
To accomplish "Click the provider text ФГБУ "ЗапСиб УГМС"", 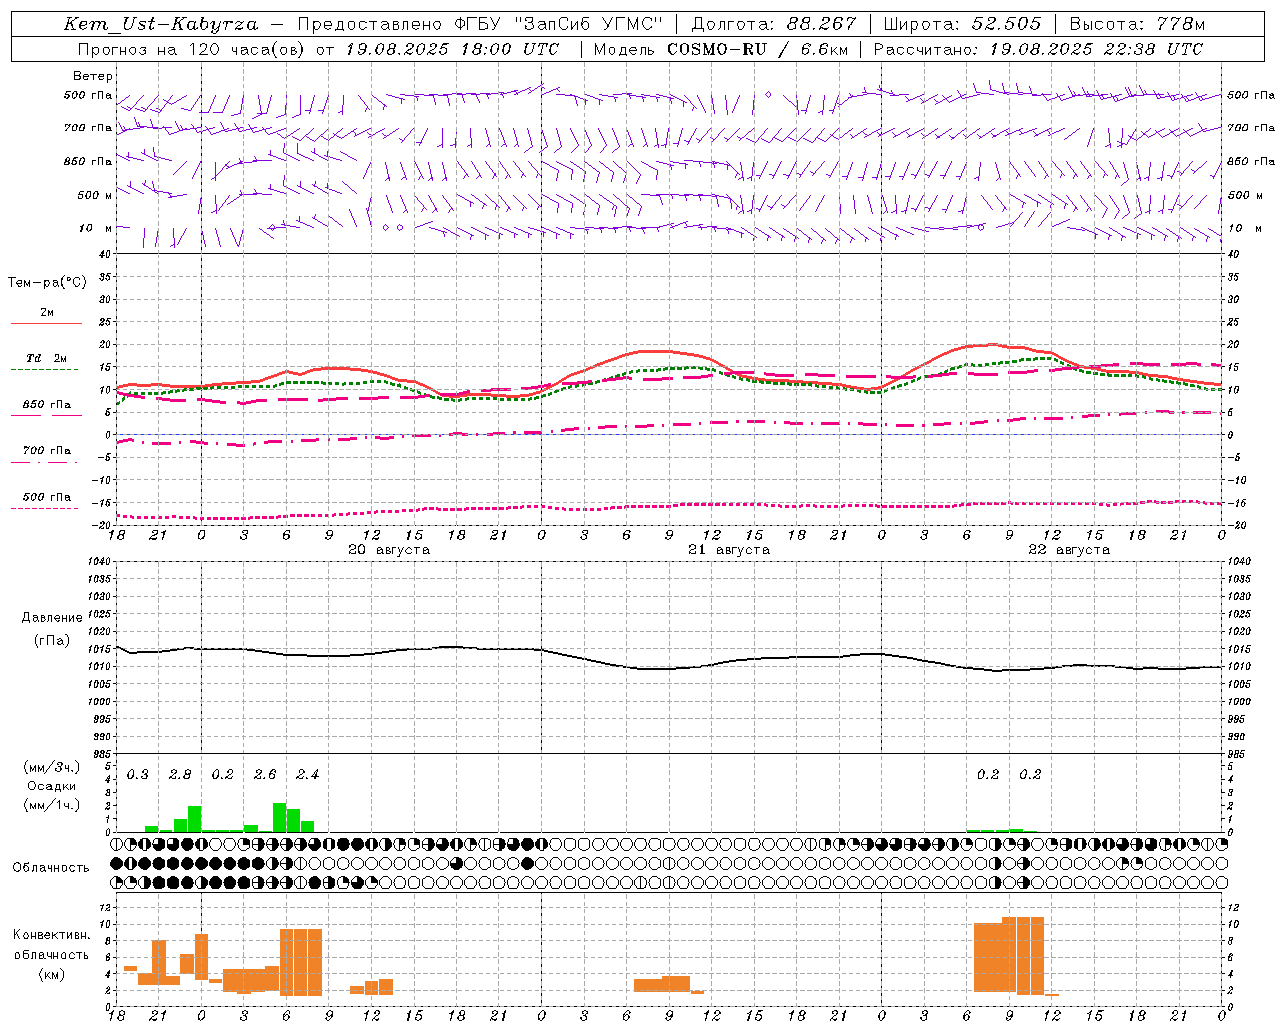I will pyautogui.click(x=560, y=24).
